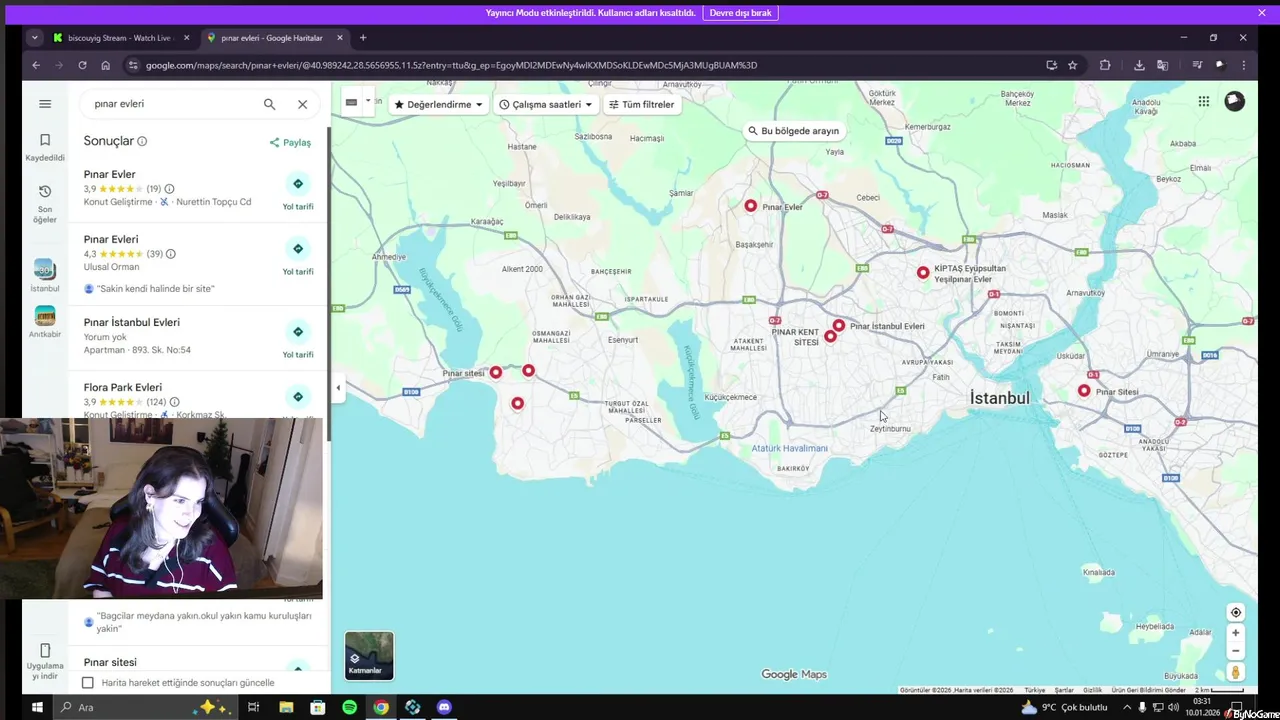The image size is (1280, 720).
Task: Open browser extensions puzzle icon
Action: pos(1105,65)
